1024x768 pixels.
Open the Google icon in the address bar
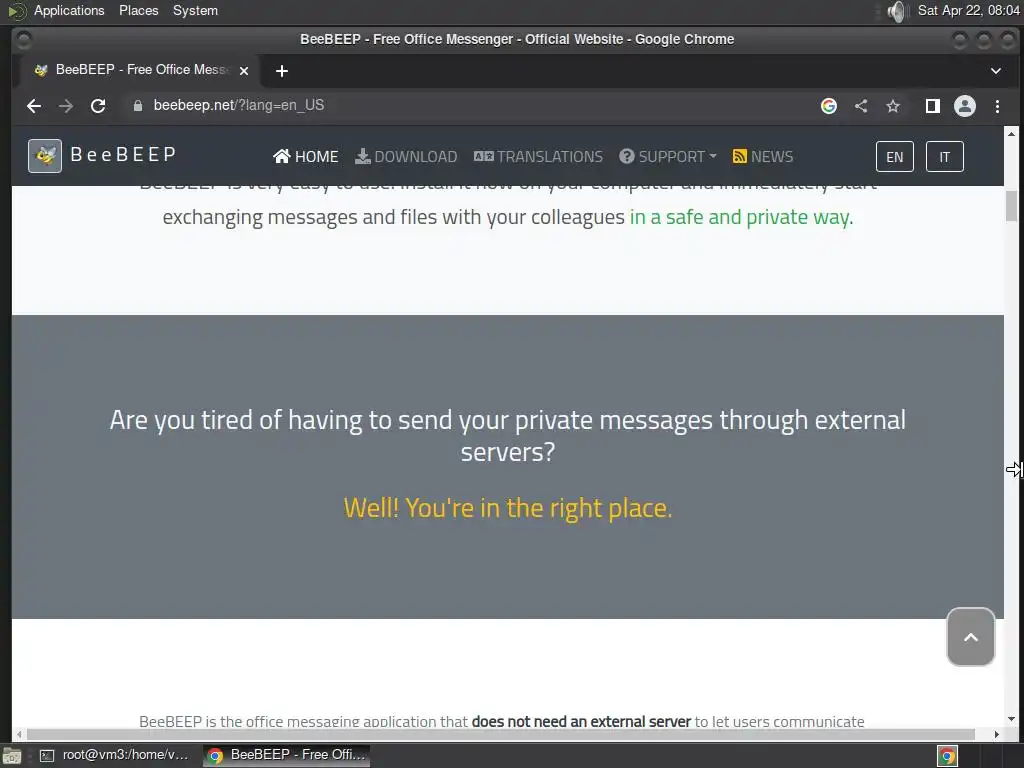[x=829, y=106]
